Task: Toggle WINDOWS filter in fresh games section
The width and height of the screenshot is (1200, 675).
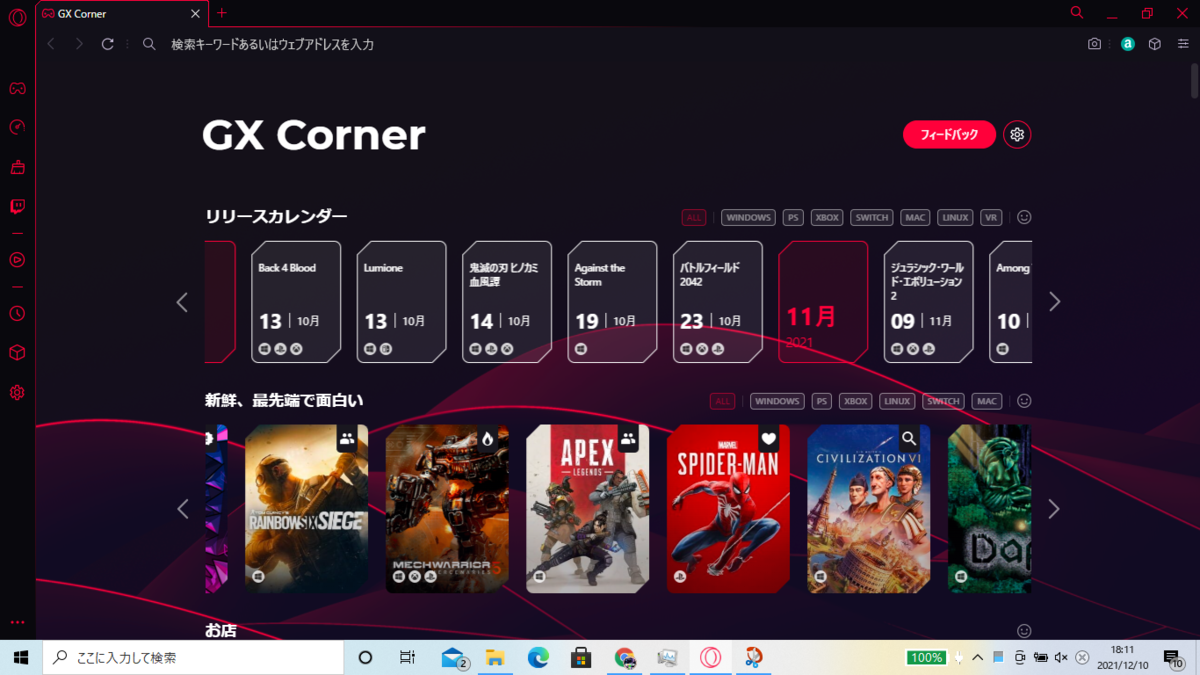Action: [x=777, y=401]
